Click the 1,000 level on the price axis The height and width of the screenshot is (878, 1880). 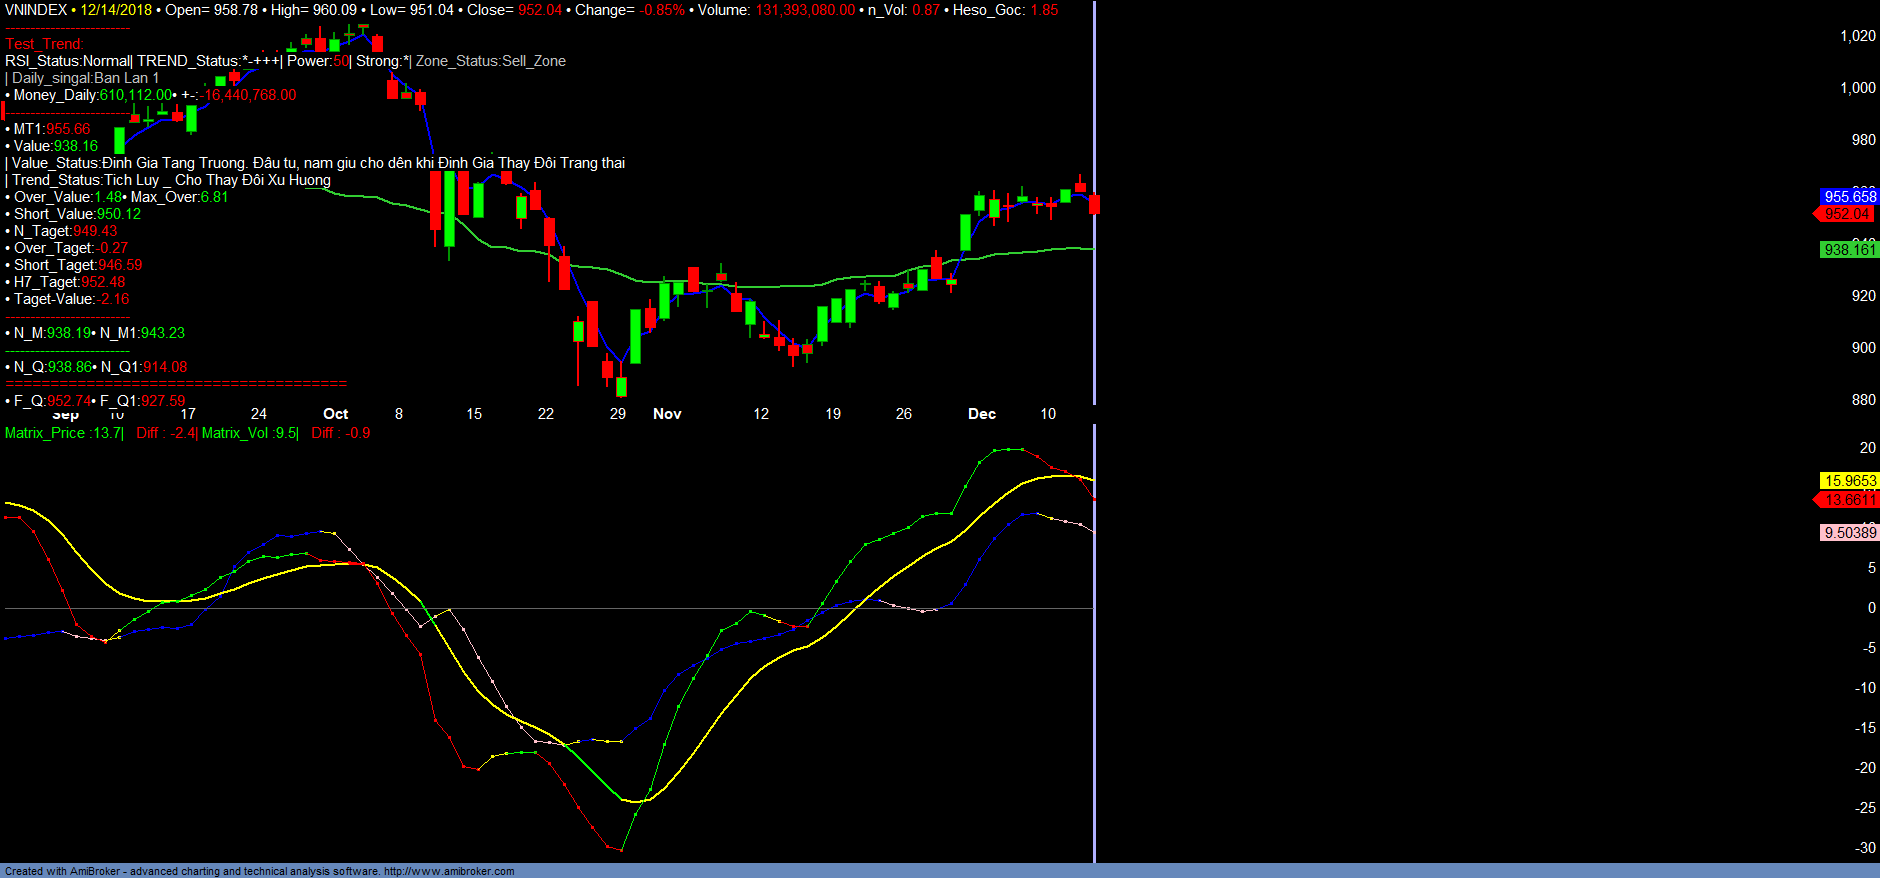point(1857,88)
